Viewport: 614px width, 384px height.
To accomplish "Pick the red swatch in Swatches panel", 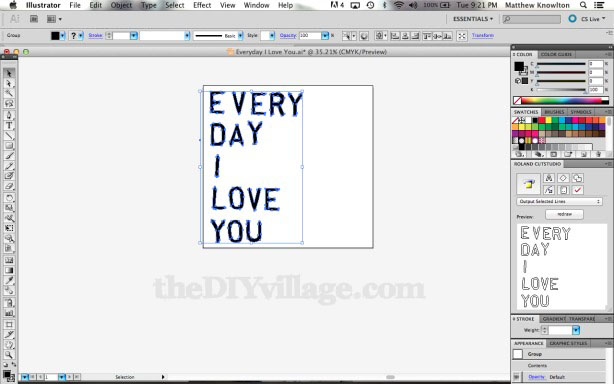I will pos(542,120).
